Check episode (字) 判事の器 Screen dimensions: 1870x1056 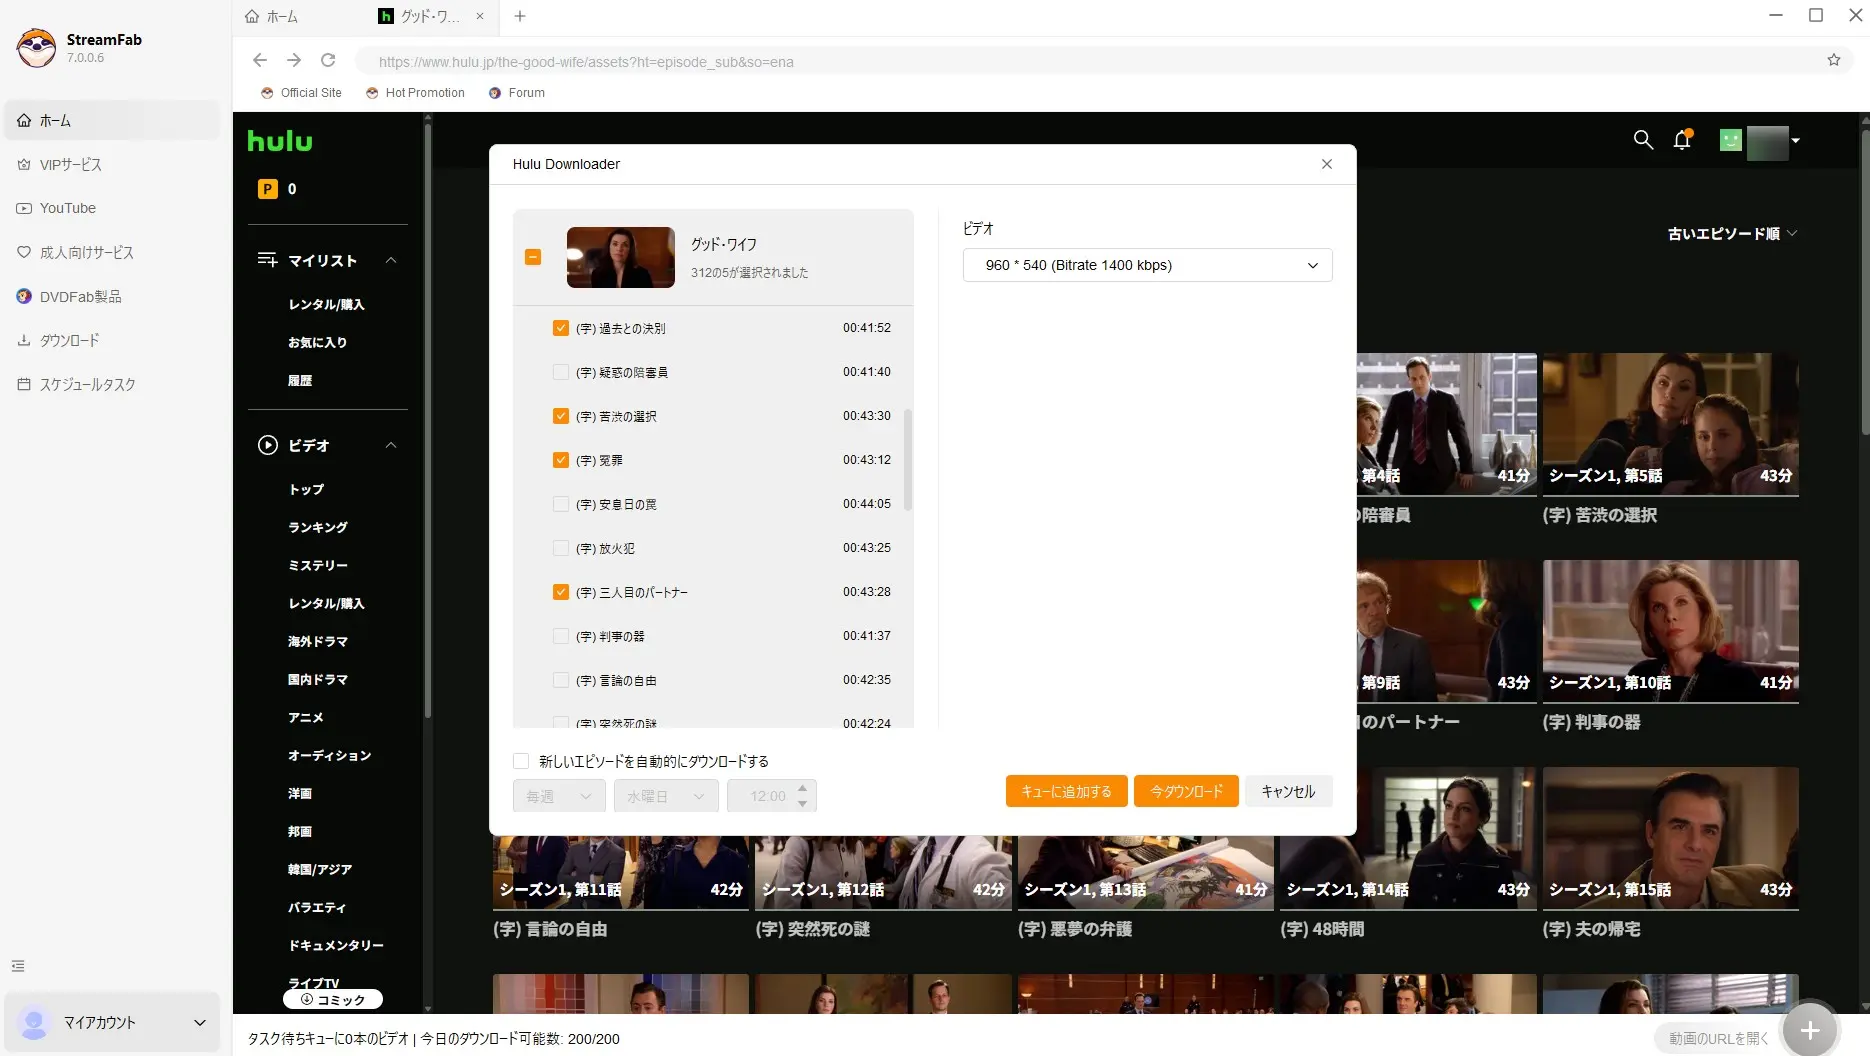tap(561, 636)
